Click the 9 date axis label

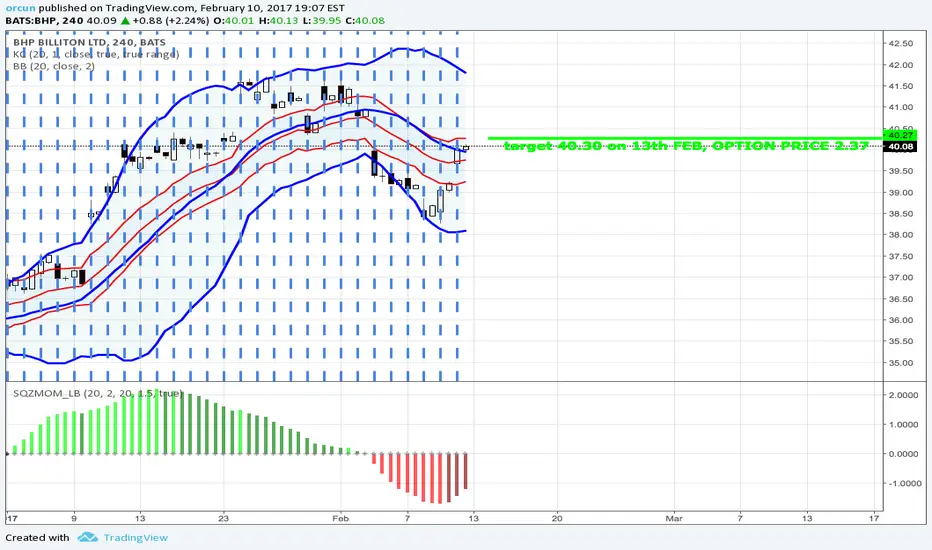[74, 518]
